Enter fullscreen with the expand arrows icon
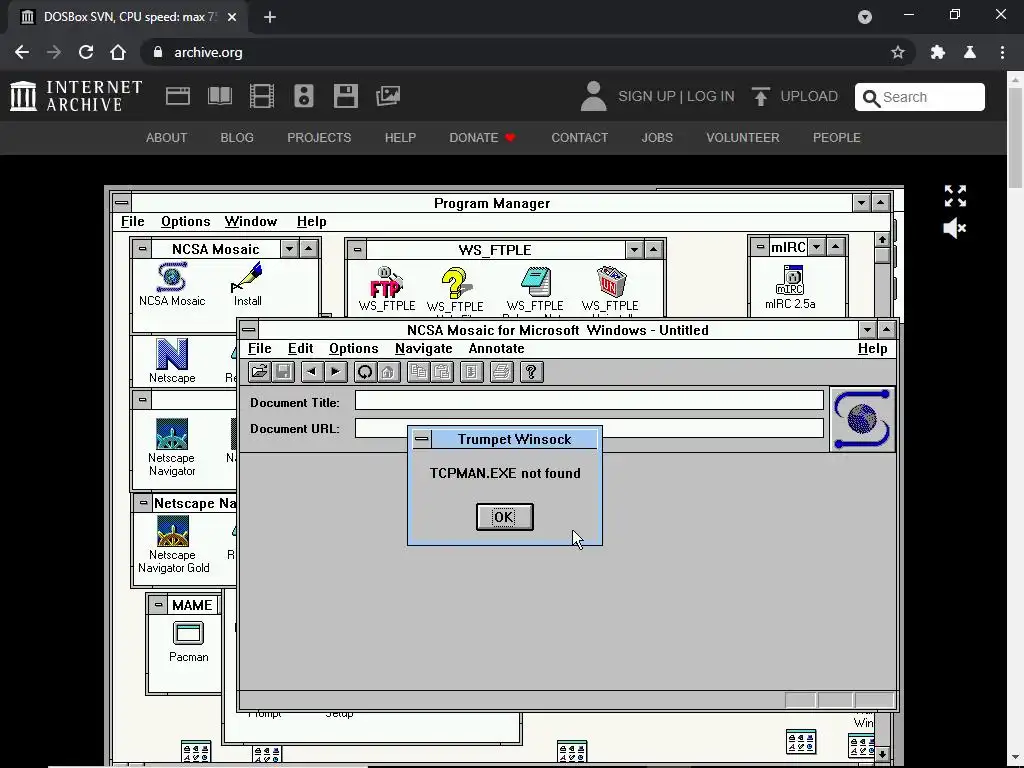The height and width of the screenshot is (768, 1024). pyautogui.click(x=955, y=196)
